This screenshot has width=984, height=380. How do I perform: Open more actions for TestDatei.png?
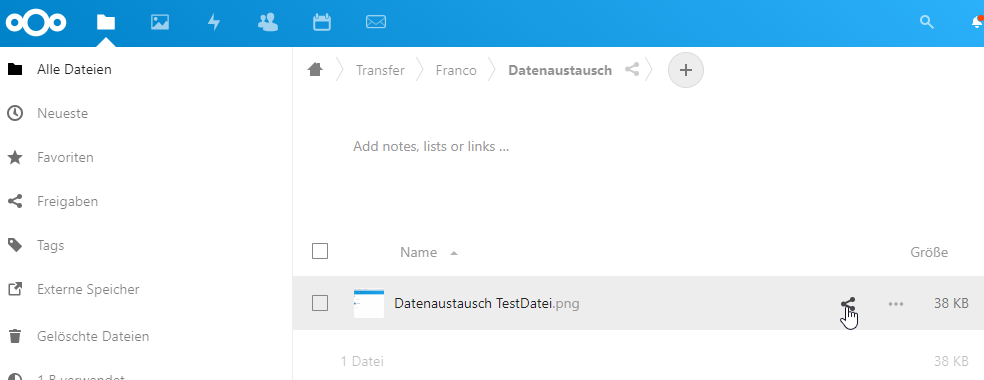896,303
